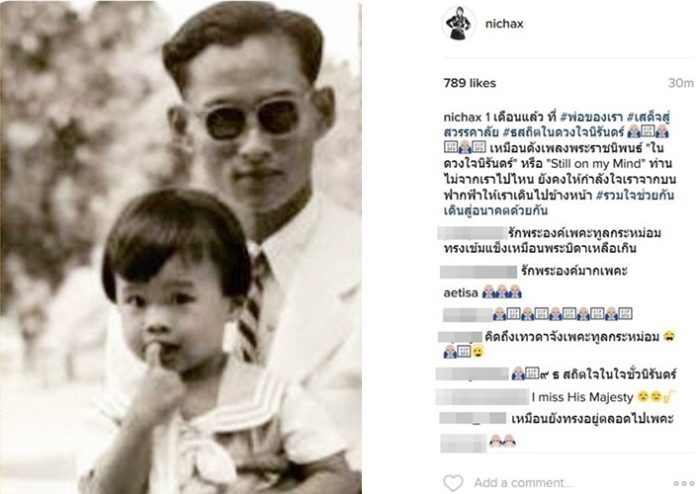Open the 789 likes list
Viewport: 696px width, 494px height.
[x=470, y=83]
